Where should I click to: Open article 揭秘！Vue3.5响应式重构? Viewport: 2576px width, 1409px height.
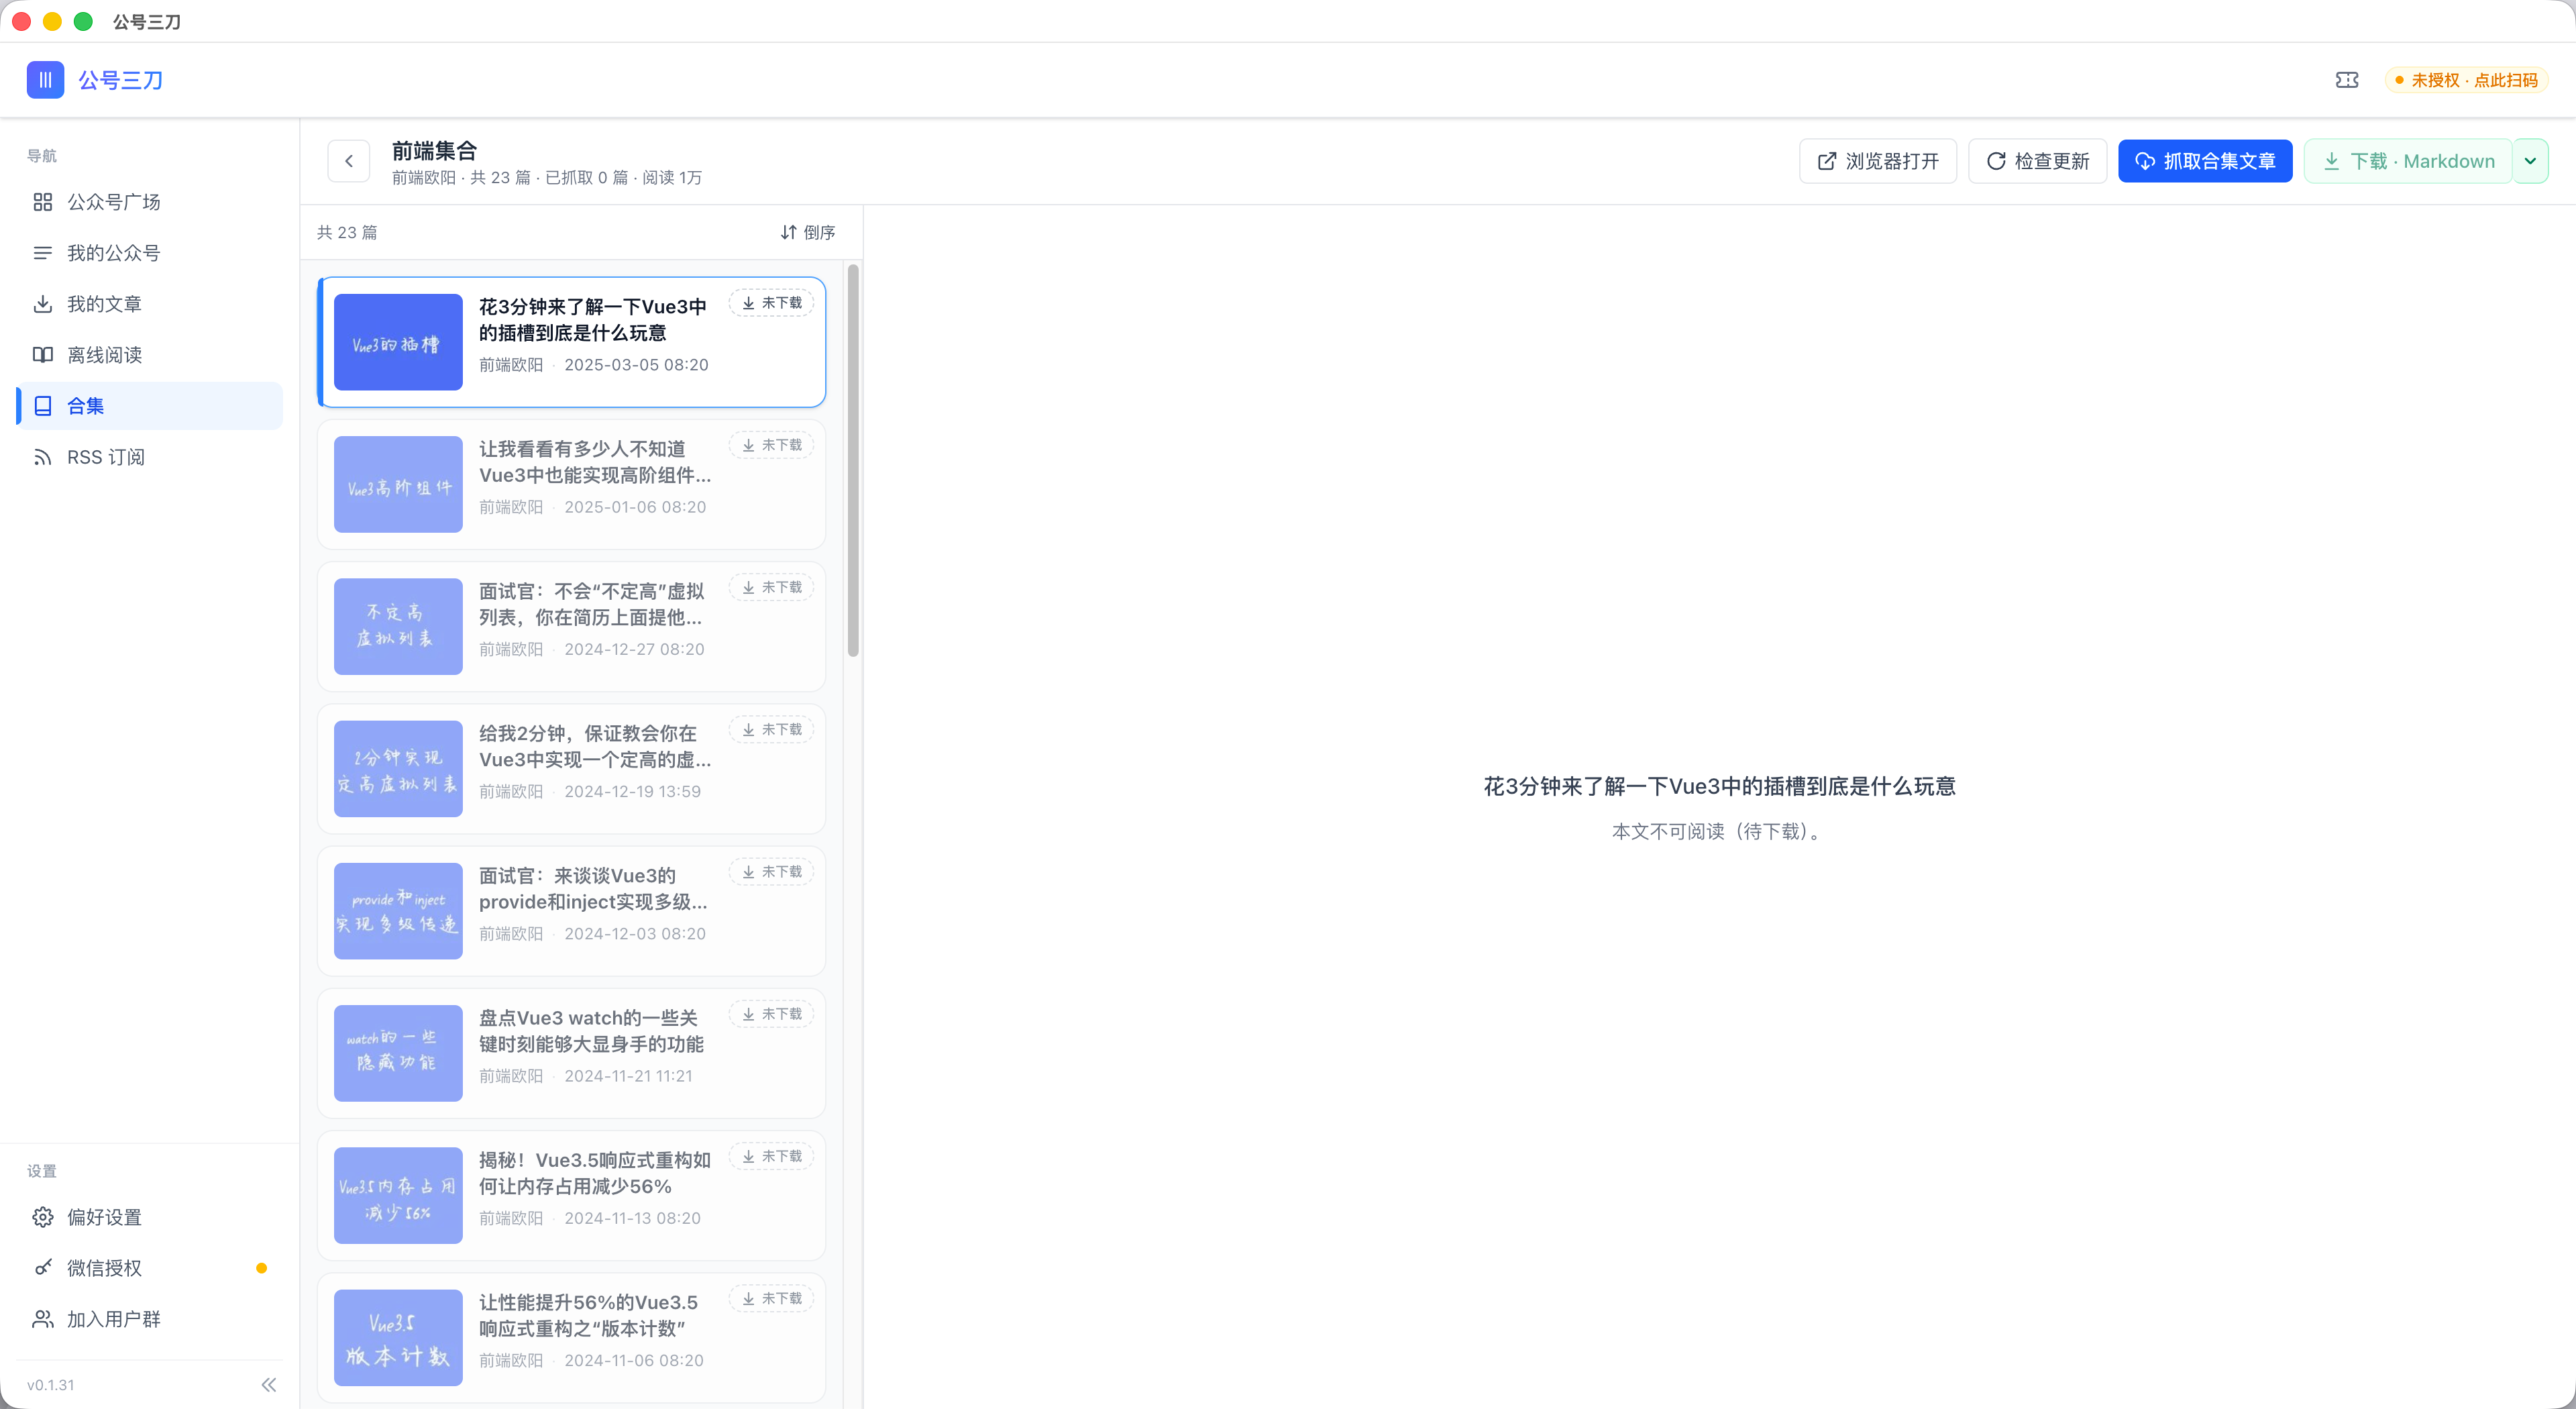(x=572, y=1195)
